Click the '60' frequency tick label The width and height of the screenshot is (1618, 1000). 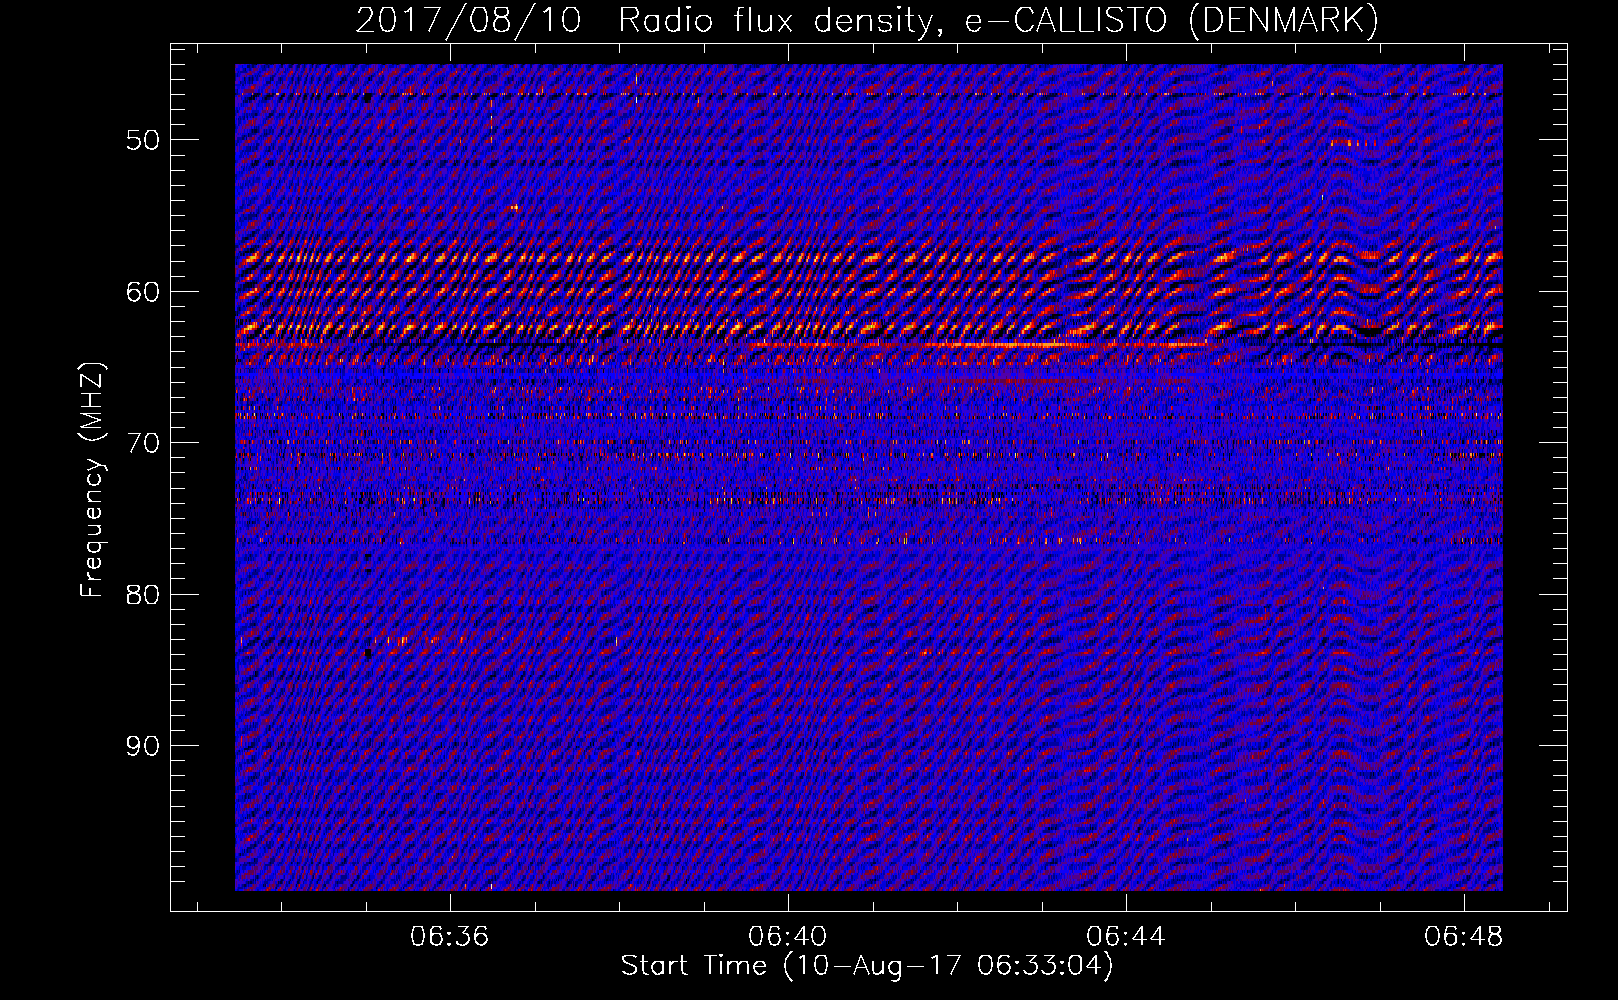pyautogui.click(x=142, y=292)
